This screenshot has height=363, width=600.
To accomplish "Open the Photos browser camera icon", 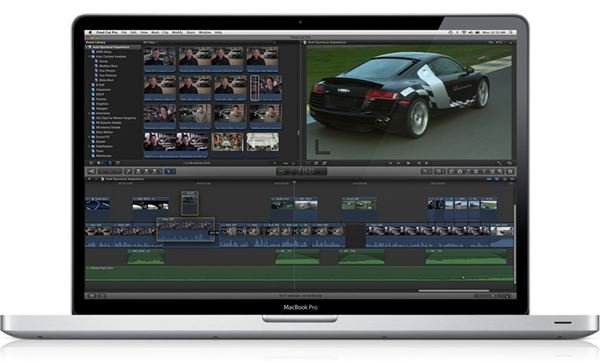I will 460,171.
